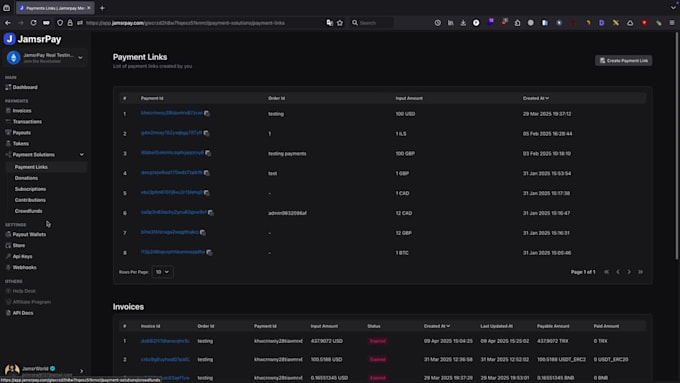Go to previous page of payment links

618,272
